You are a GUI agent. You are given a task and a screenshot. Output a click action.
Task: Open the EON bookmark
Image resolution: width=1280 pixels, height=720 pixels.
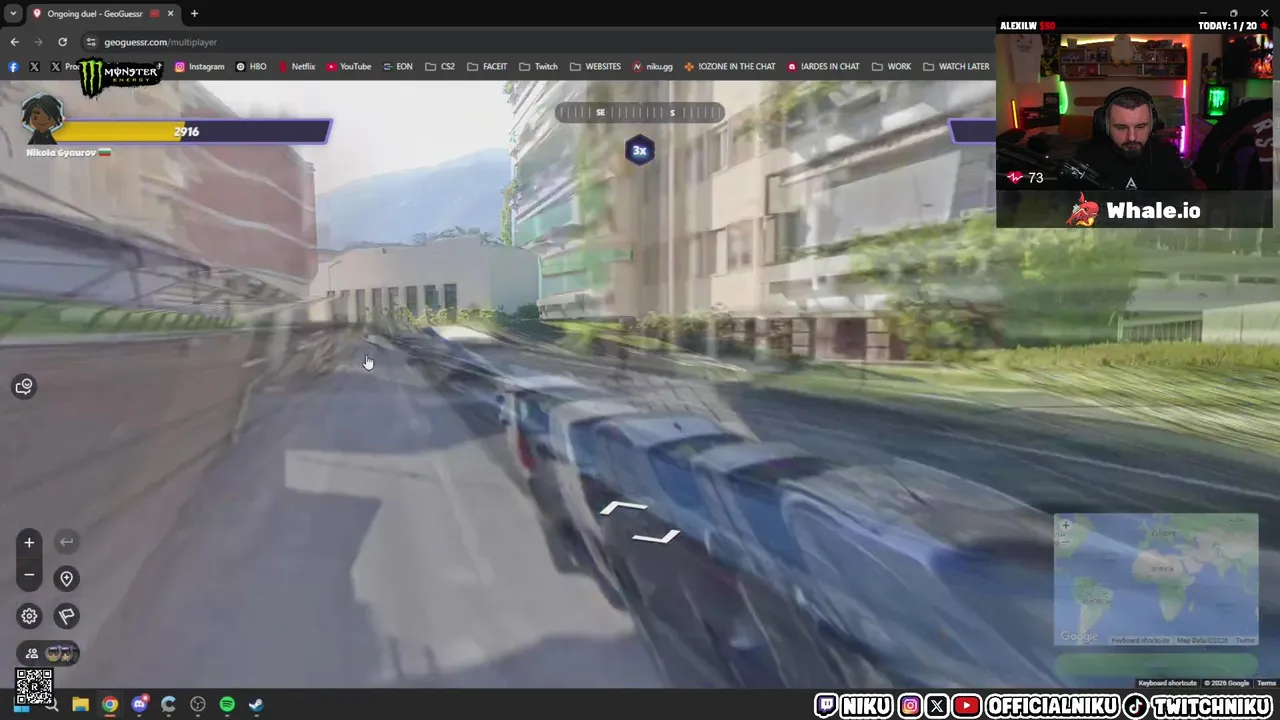(x=397, y=67)
